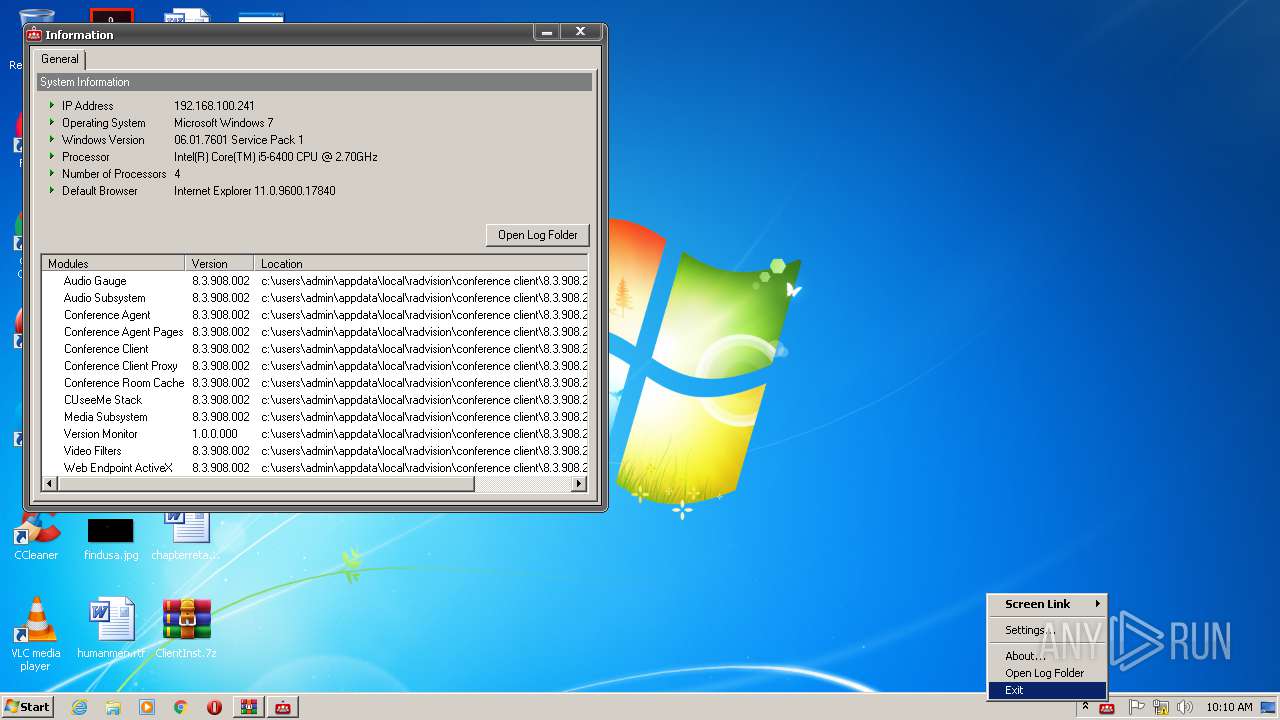
Task: Select the Conference Room Cache row
Action: pos(314,383)
